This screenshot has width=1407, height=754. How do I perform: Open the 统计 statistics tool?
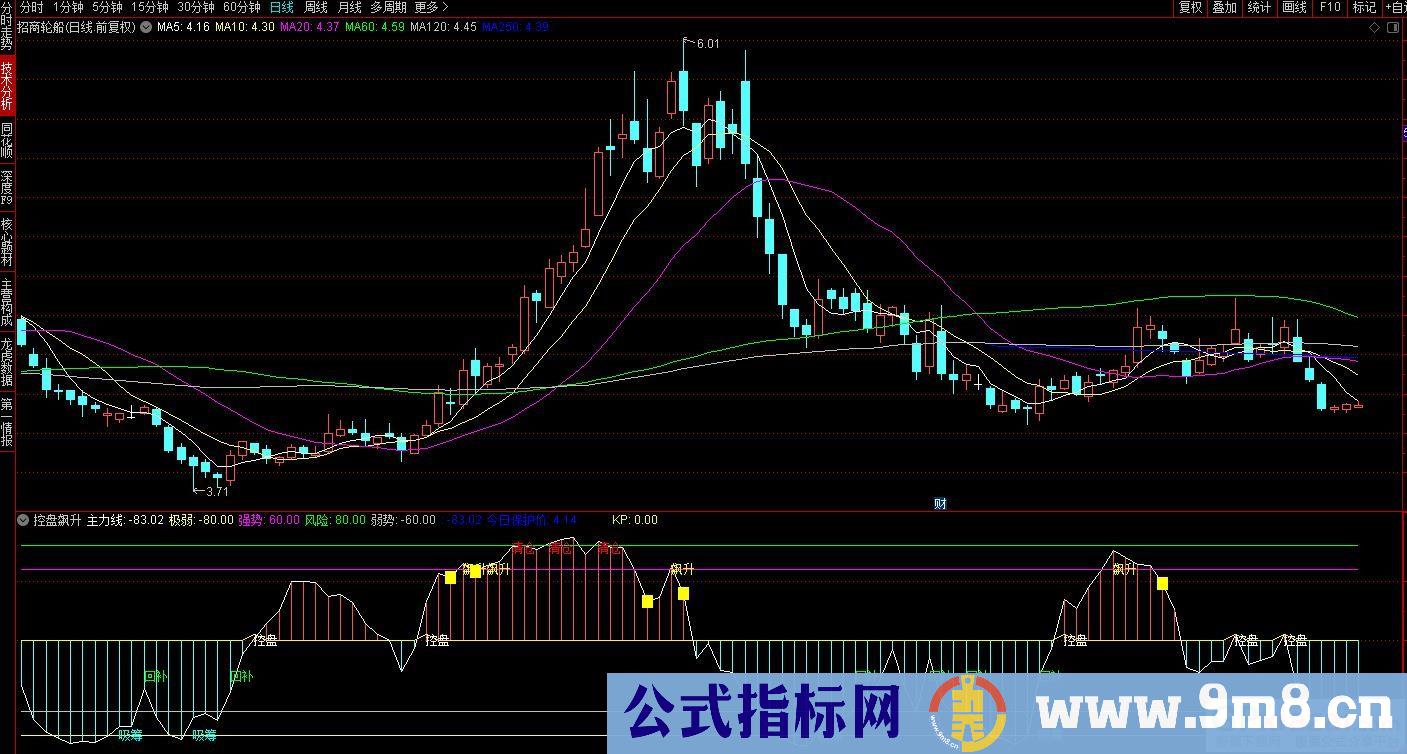click(1259, 7)
